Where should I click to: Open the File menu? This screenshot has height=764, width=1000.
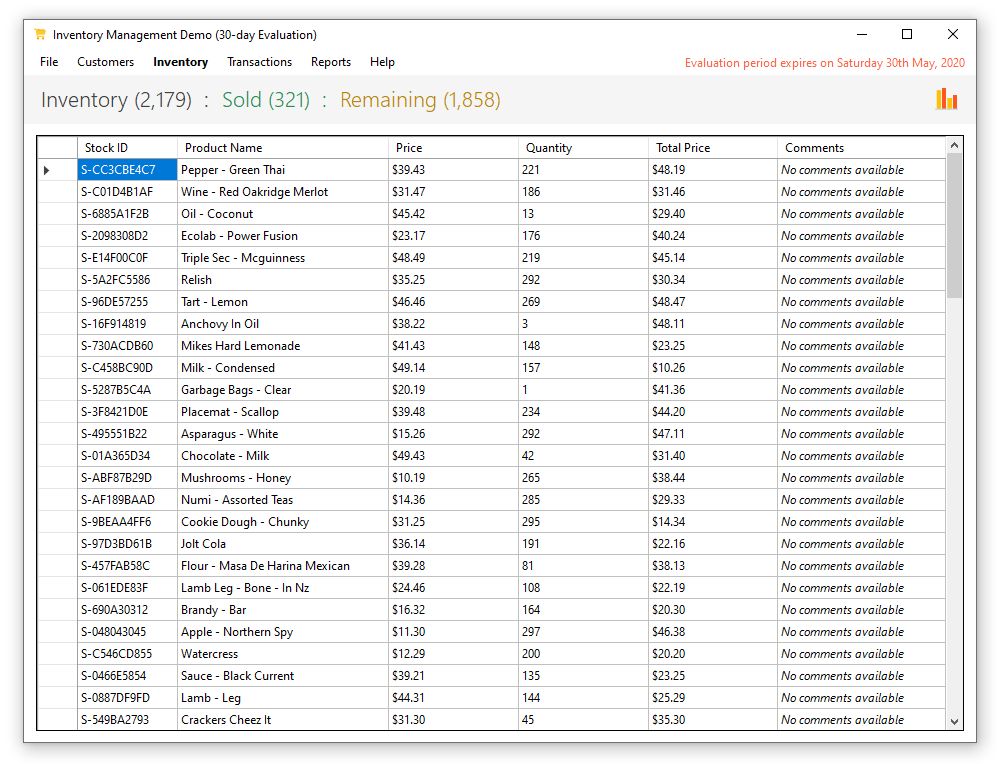pos(49,62)
